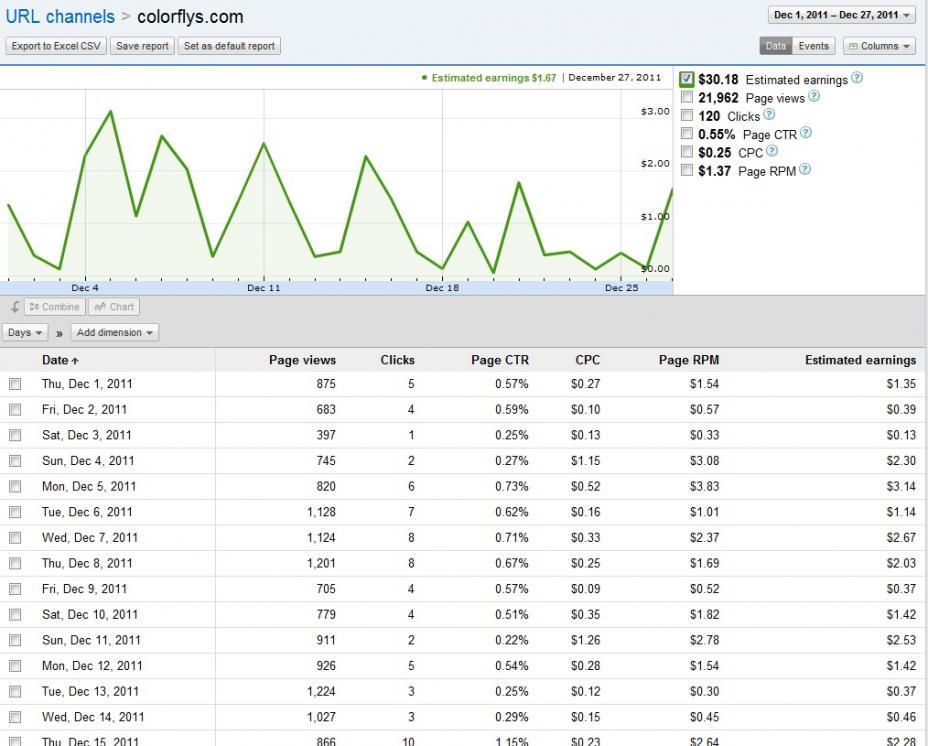Screen dimensions: 928x746
Task: Sort by Page views column header
Action: click(x=302, y=360)
